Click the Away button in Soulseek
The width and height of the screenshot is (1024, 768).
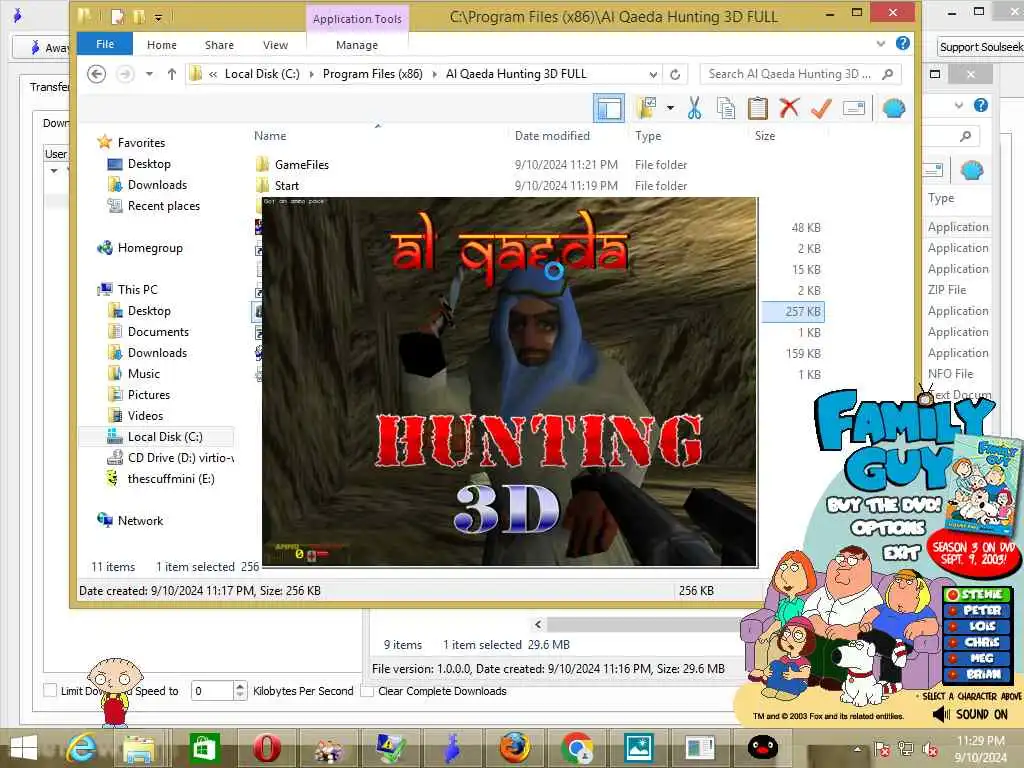[x=43, y=48]
